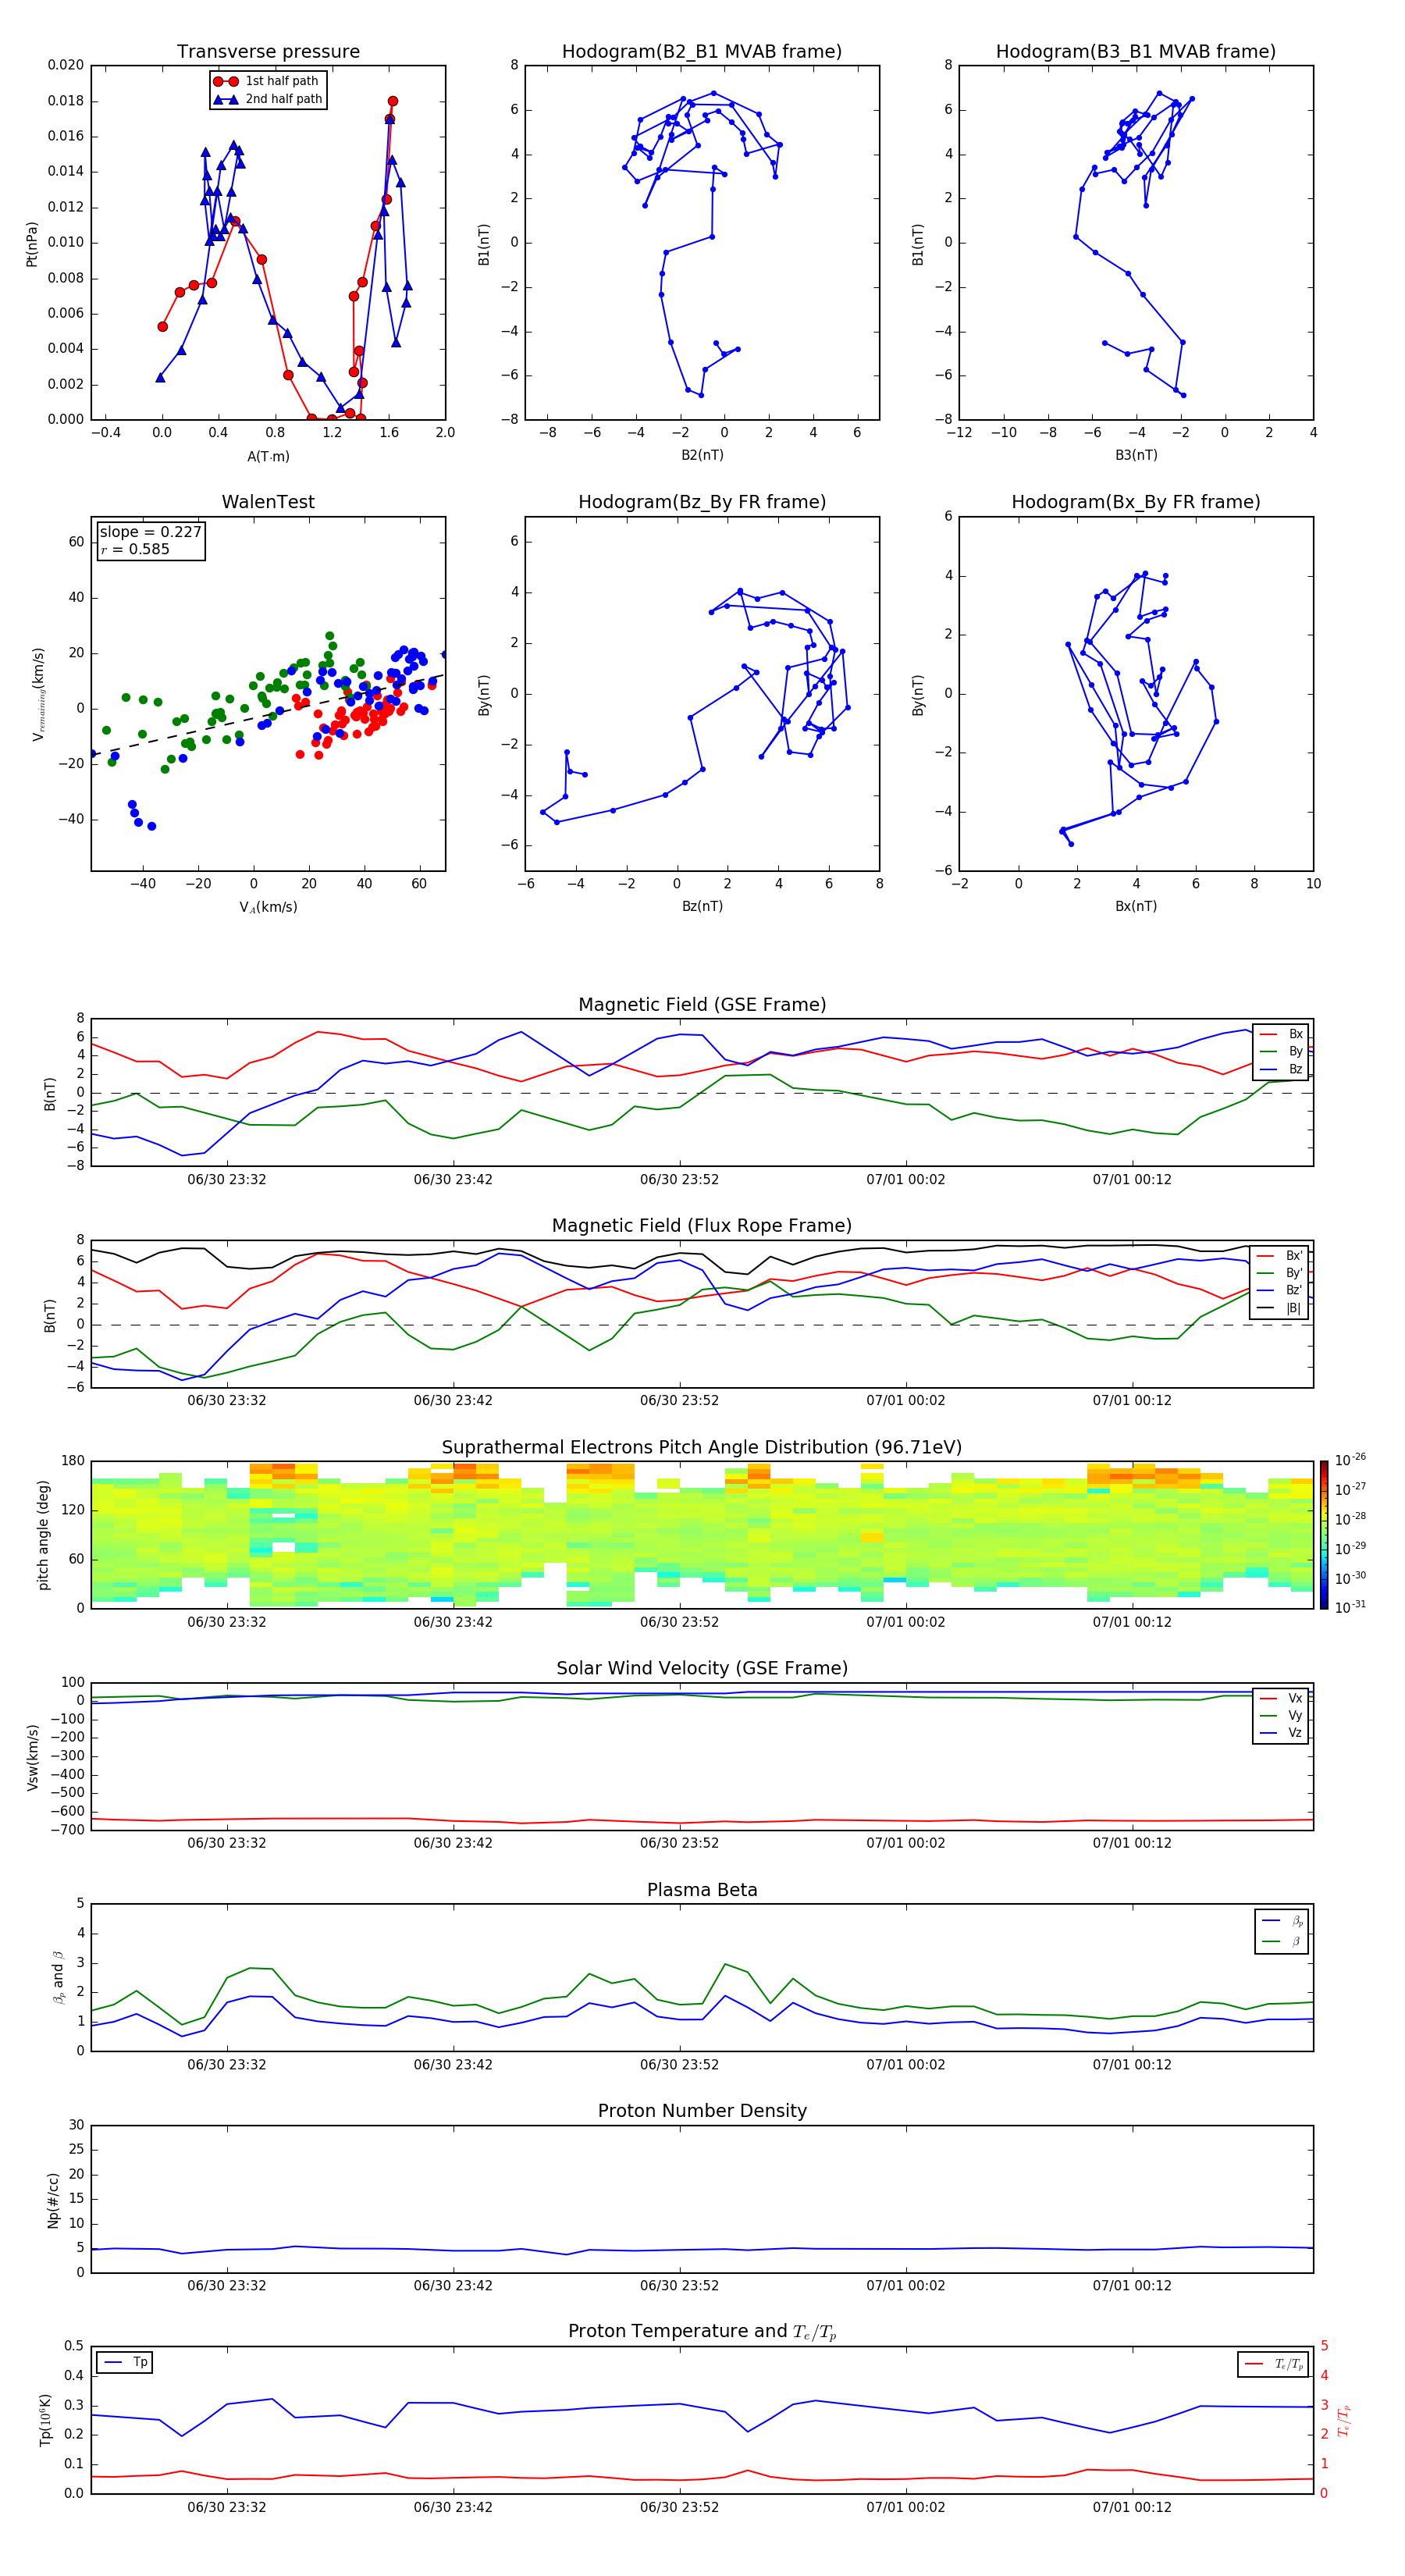This screenshot has height=2576, width=1405.
Task: Click the 'Hodogram(Bx_By FR frame)' title
Action: click(x=1136, y=502)
